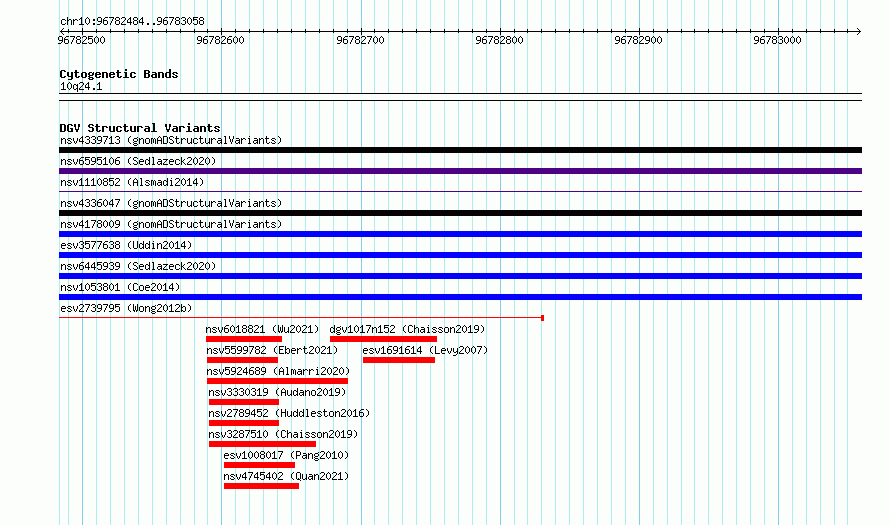Click the DGV Structural Variants track title

click(140, 128)
